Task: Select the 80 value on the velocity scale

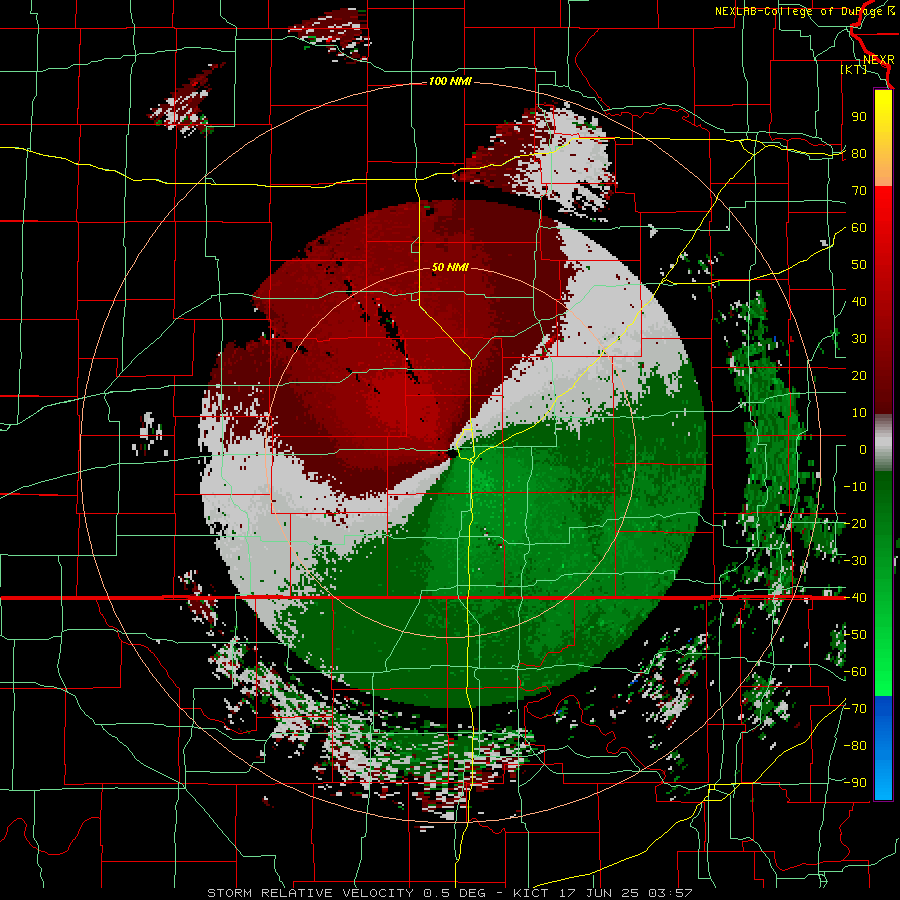Action: 859,153
